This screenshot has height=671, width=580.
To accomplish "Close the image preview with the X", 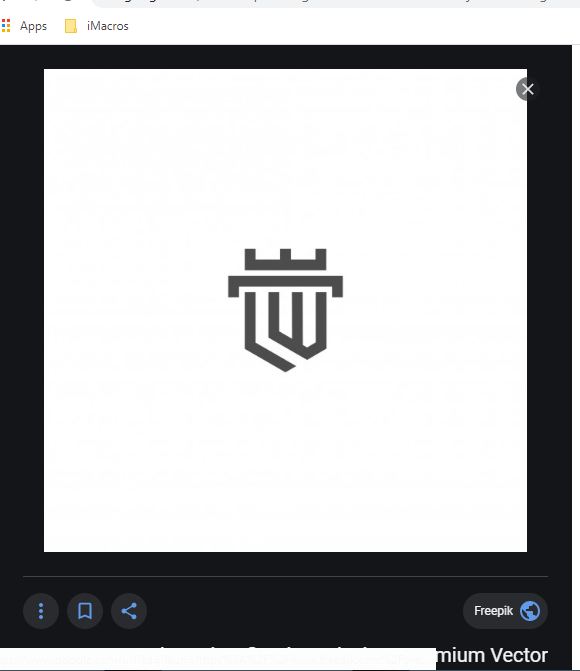I will 527,89.
